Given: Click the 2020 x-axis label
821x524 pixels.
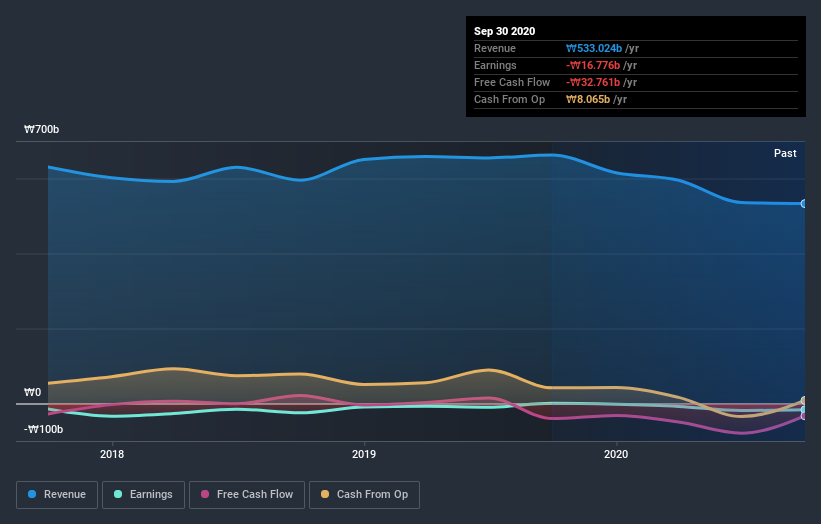Looking at the screenshot, I should [616, 454].
